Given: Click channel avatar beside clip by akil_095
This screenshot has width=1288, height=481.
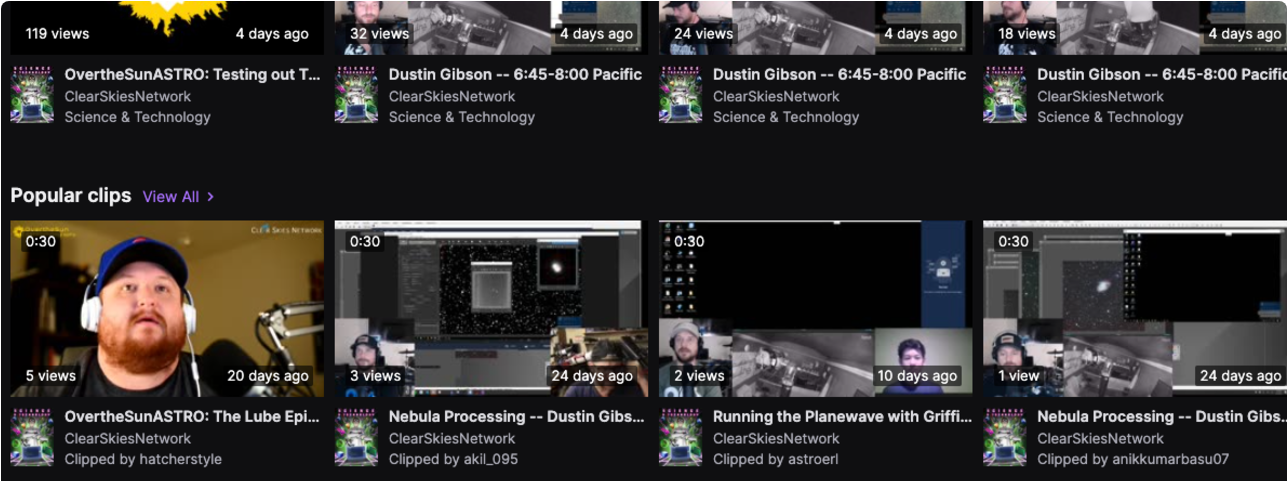Looking at the screenshot, I should click(356, 437).
